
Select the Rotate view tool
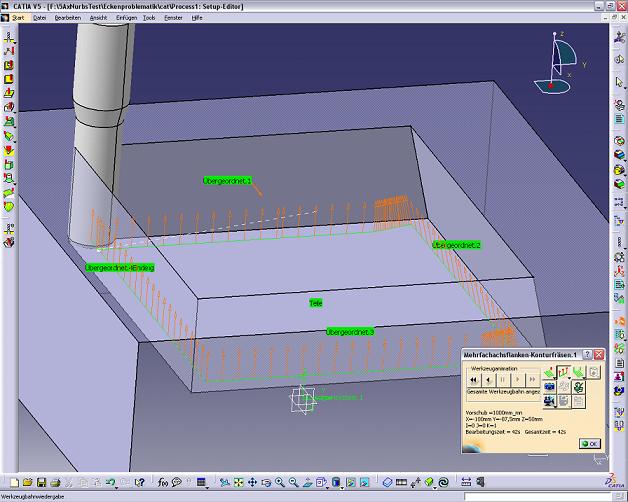point(266,482)
